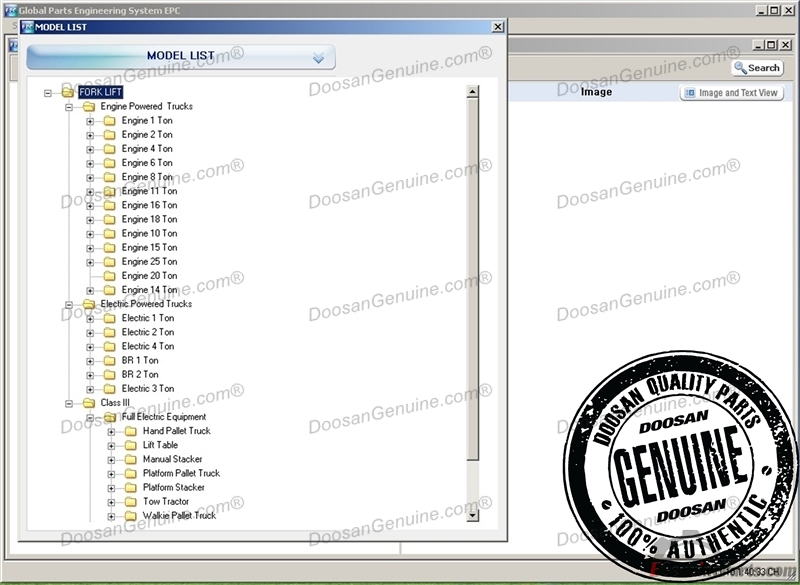Choose Walkie Pallet Truck entry
Viewport: 800px width, 585px height.
(179, 516)
